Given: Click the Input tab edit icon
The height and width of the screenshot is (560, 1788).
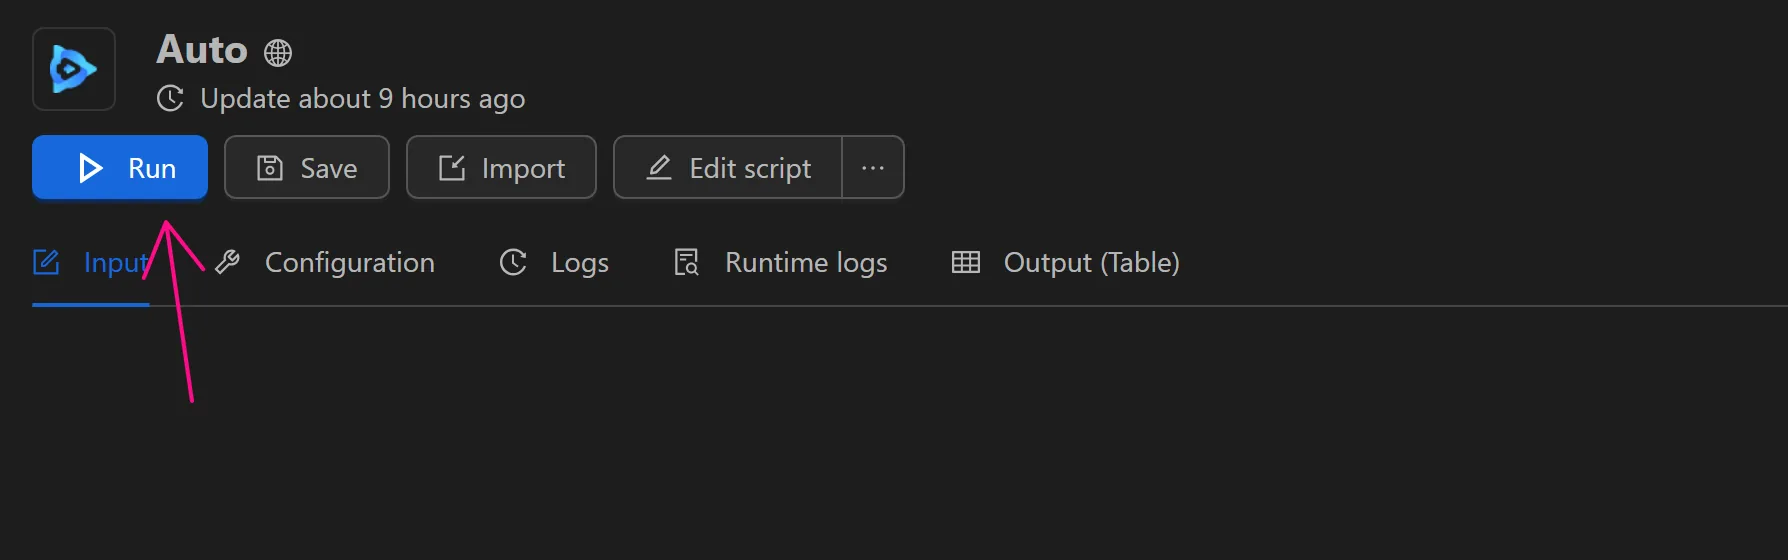Looking at the screenshot, I should click(47, 263).
